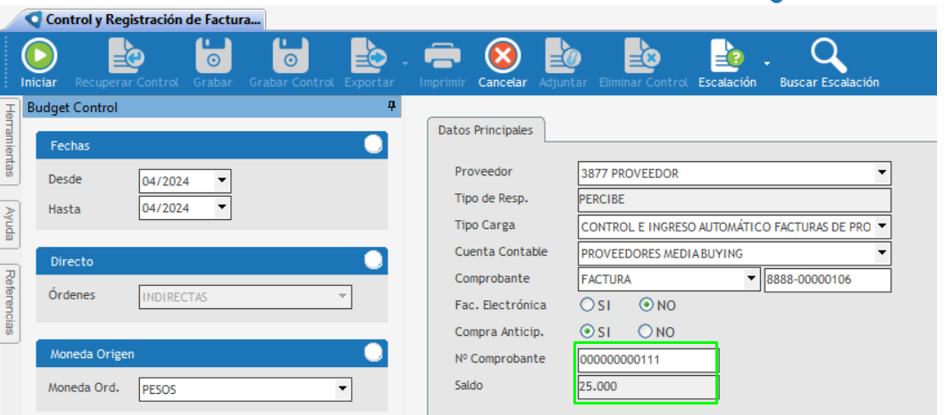Select NO for Fac. Electrónica
949x415 pixels.
click(646, 306)
